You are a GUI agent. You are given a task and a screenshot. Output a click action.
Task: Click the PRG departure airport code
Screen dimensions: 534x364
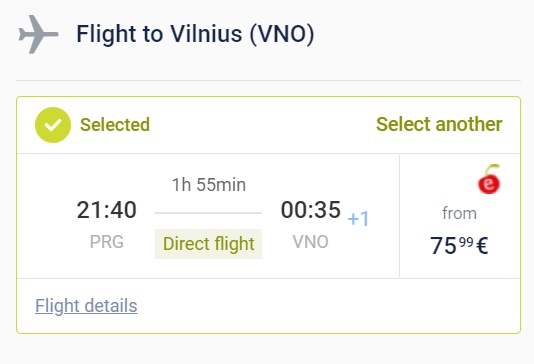[107, 242]
